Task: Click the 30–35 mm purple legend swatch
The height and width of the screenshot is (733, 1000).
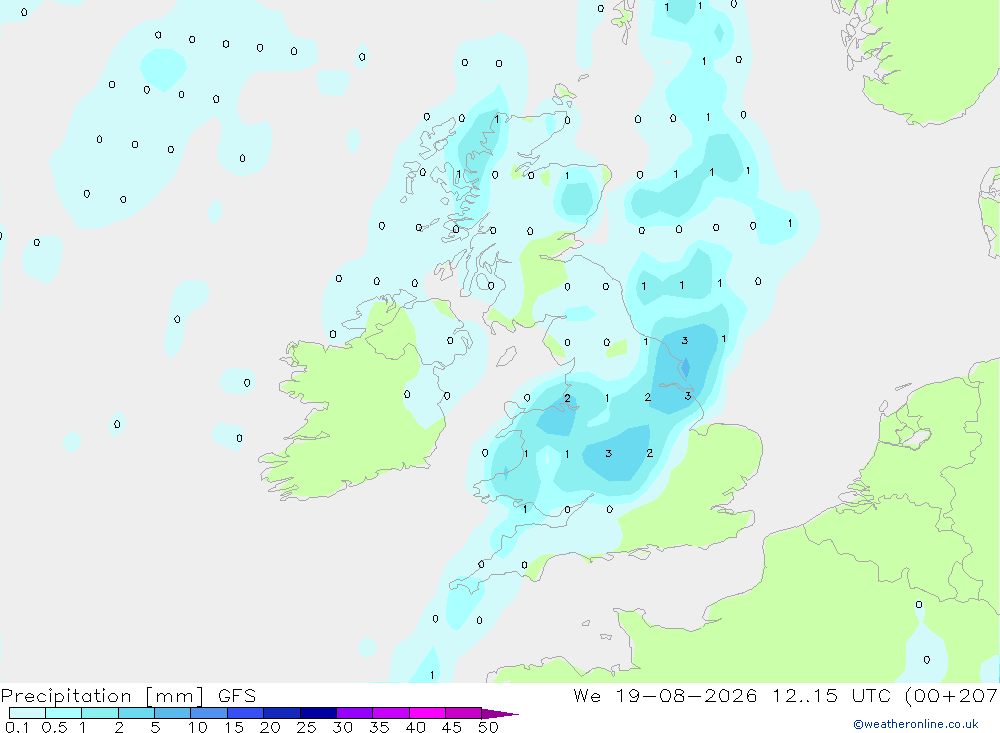Action: click(x=355, y=713)
